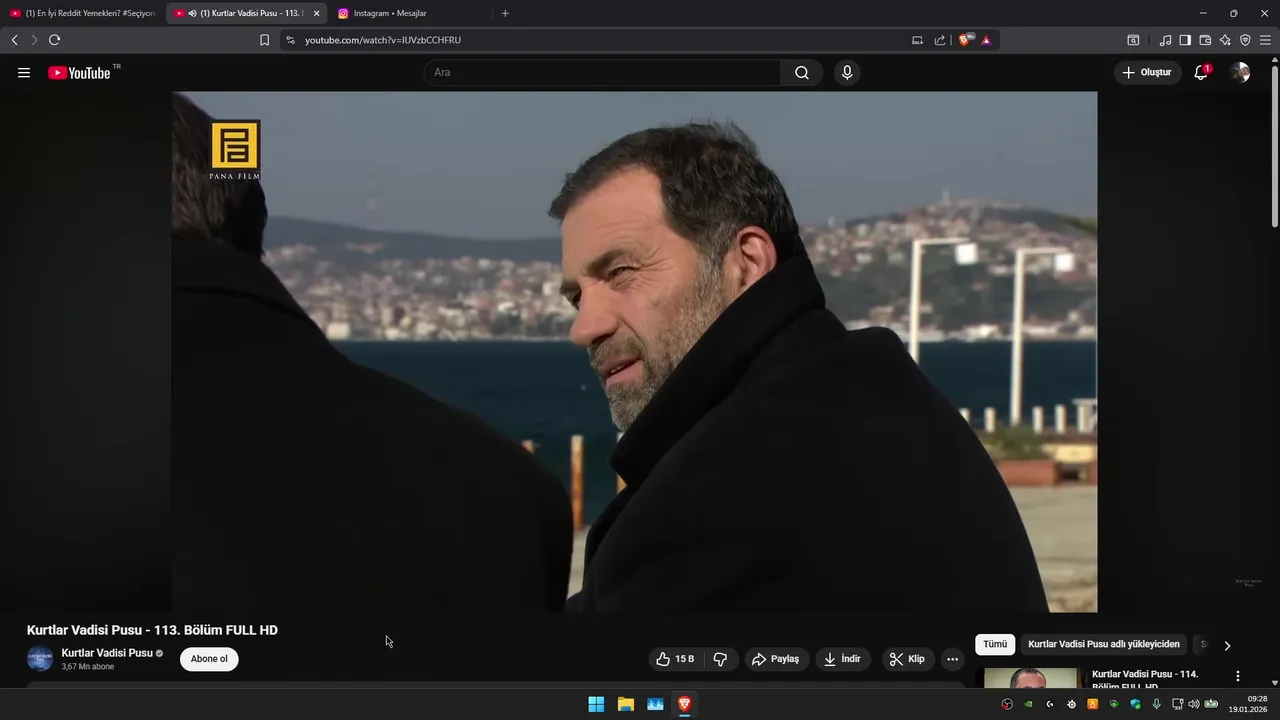The width and height of the screenshot is (1280, 720).
Task: Switch to En İyi Reddit Yemekleri tab
Action: point(82,13)
